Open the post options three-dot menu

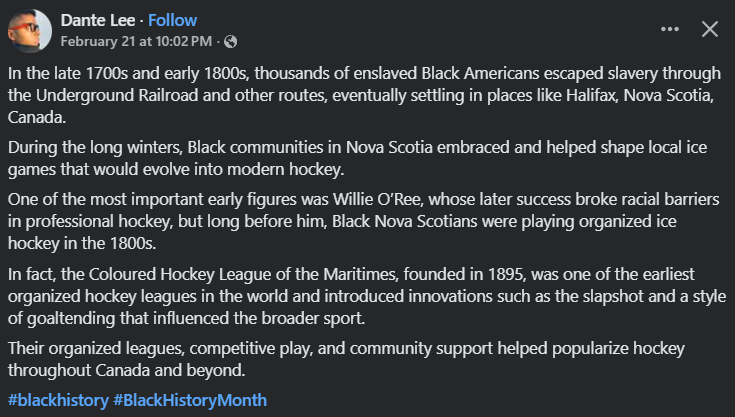[670, 29]
